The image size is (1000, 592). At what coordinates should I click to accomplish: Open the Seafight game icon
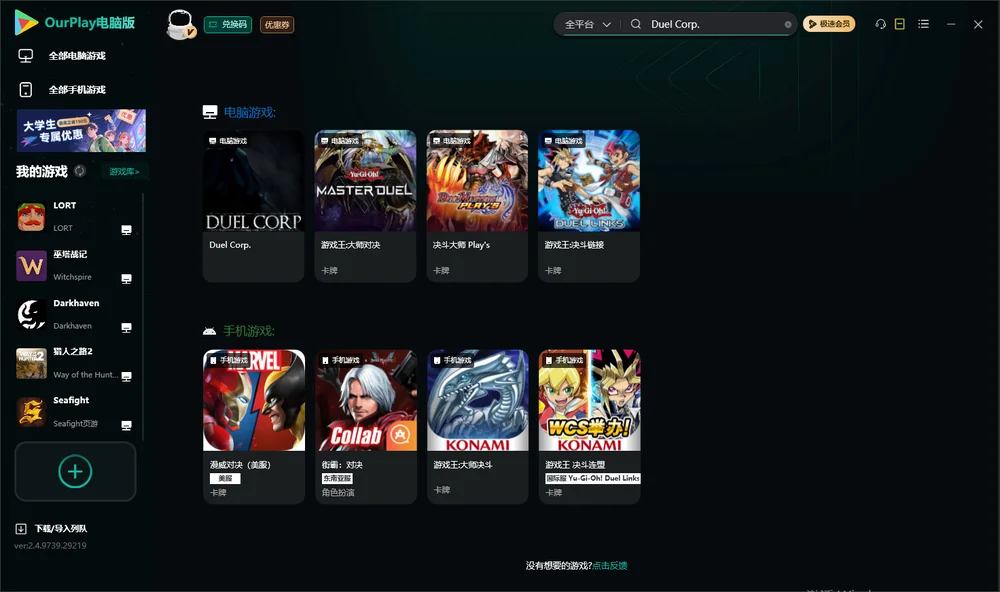(x=31, y=412)
